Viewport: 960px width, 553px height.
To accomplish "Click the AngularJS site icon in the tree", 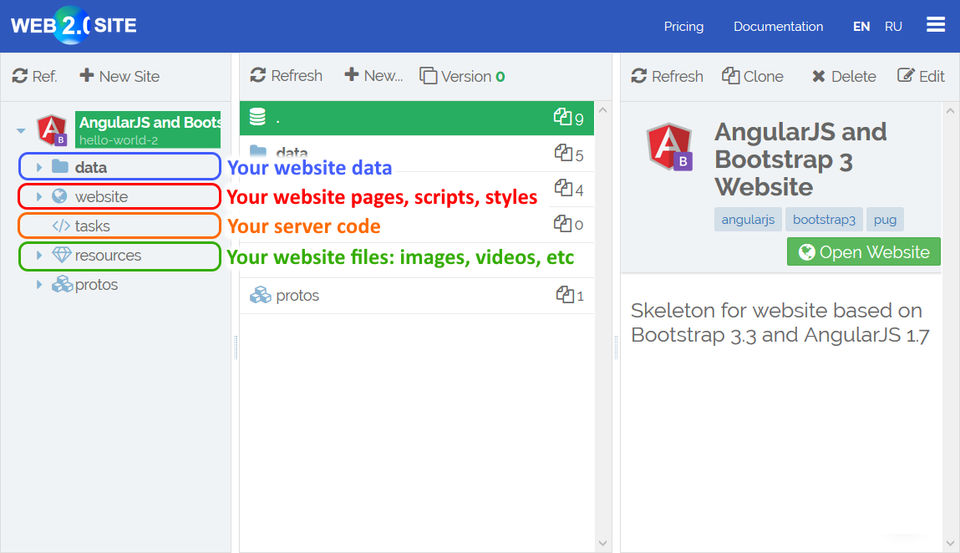I will point(52,130).
